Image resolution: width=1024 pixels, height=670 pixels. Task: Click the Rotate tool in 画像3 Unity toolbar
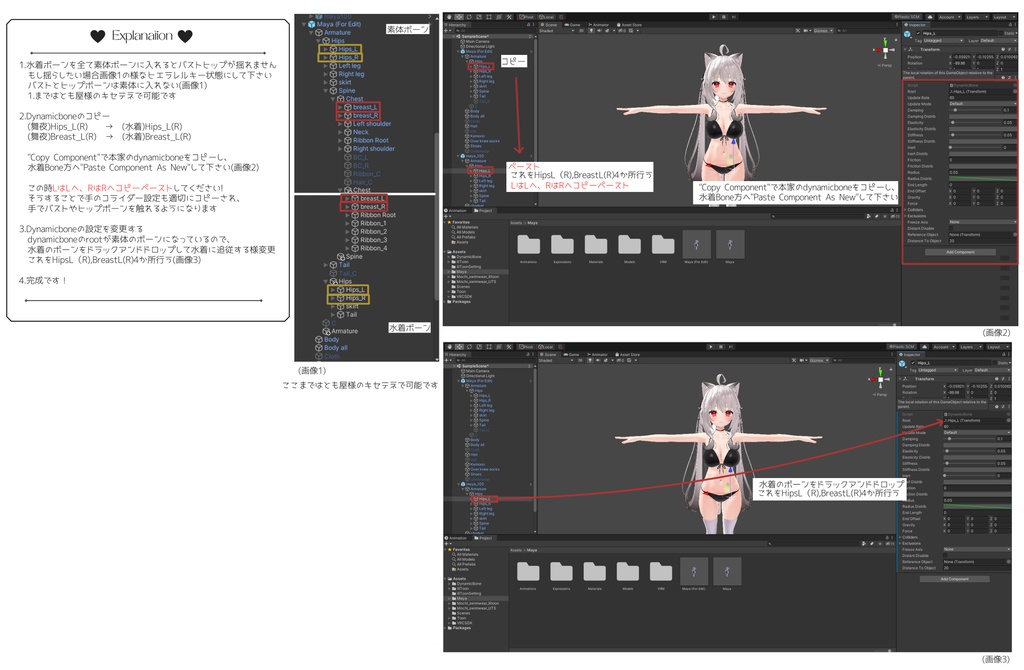click(470, 347)
